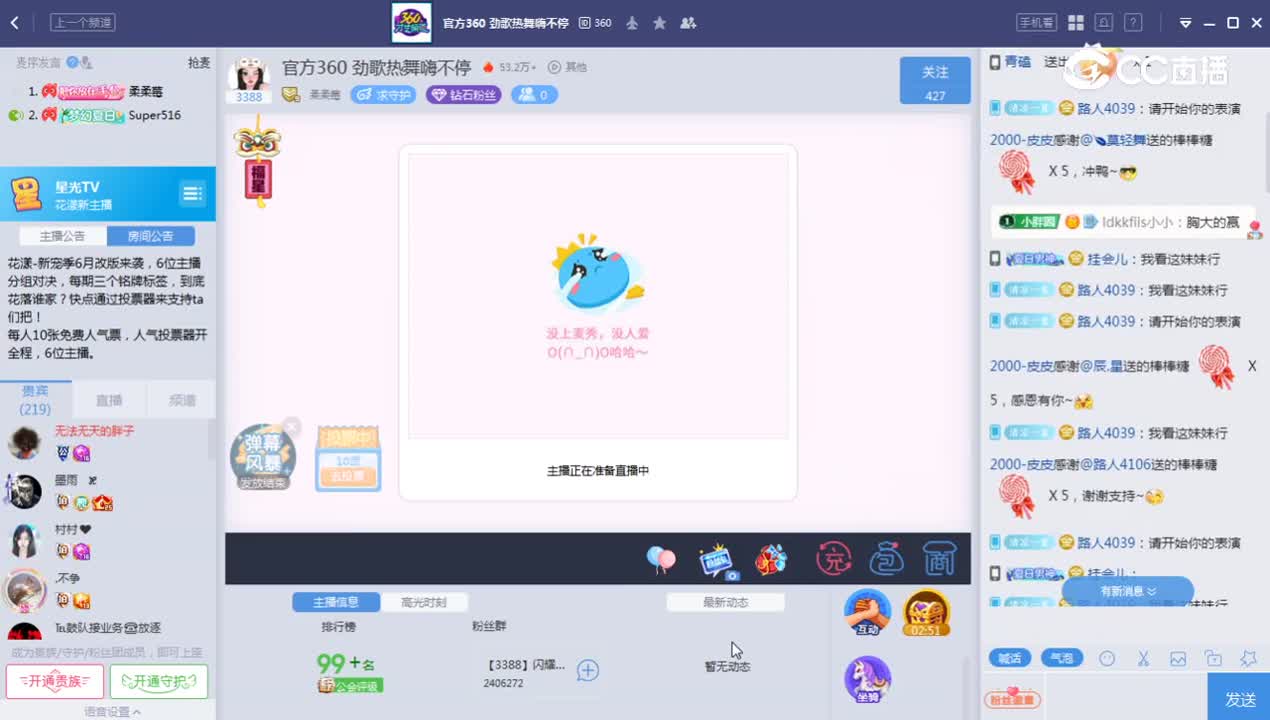Click the 上一个频道 button
1270x720 pixels.
(83, 22)
